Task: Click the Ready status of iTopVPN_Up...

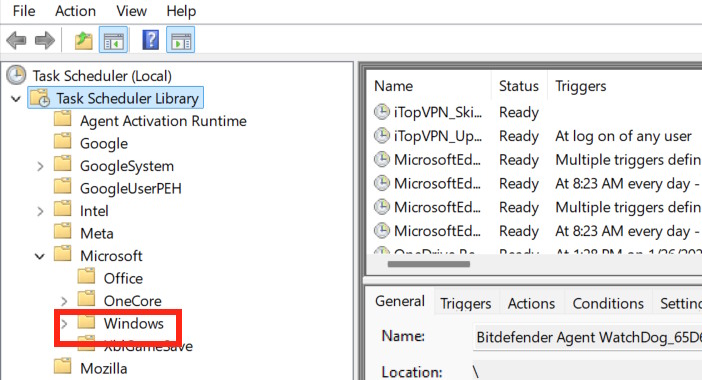Action: coord(519,136)
